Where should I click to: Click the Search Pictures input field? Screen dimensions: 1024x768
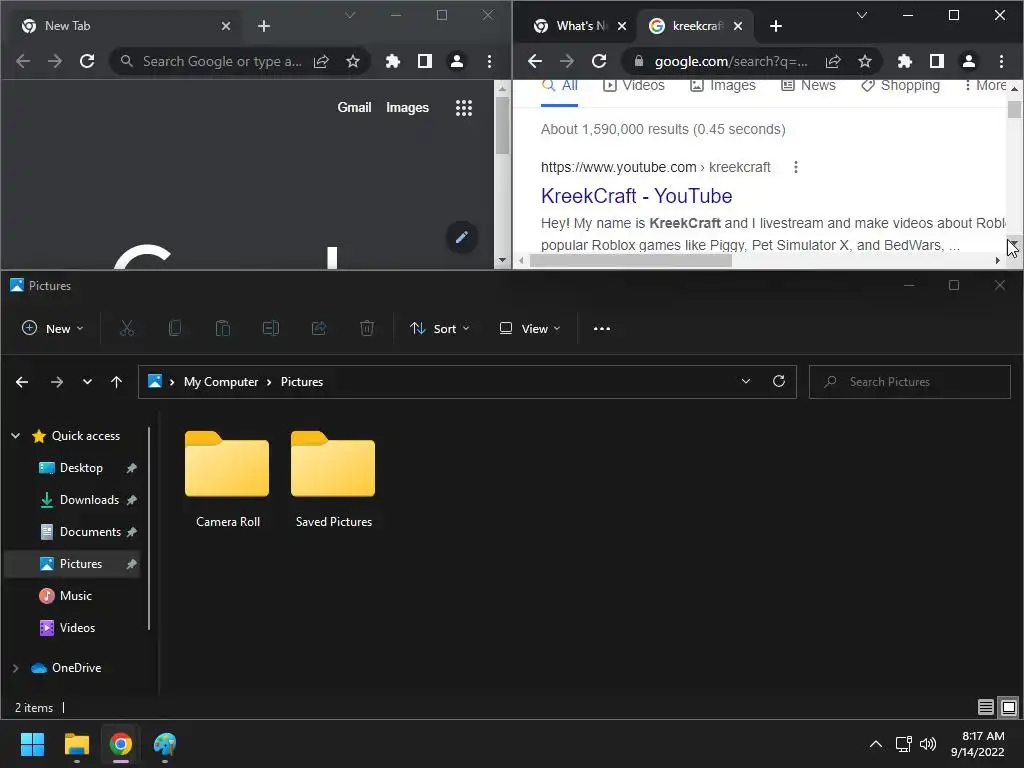coord(909,381)
